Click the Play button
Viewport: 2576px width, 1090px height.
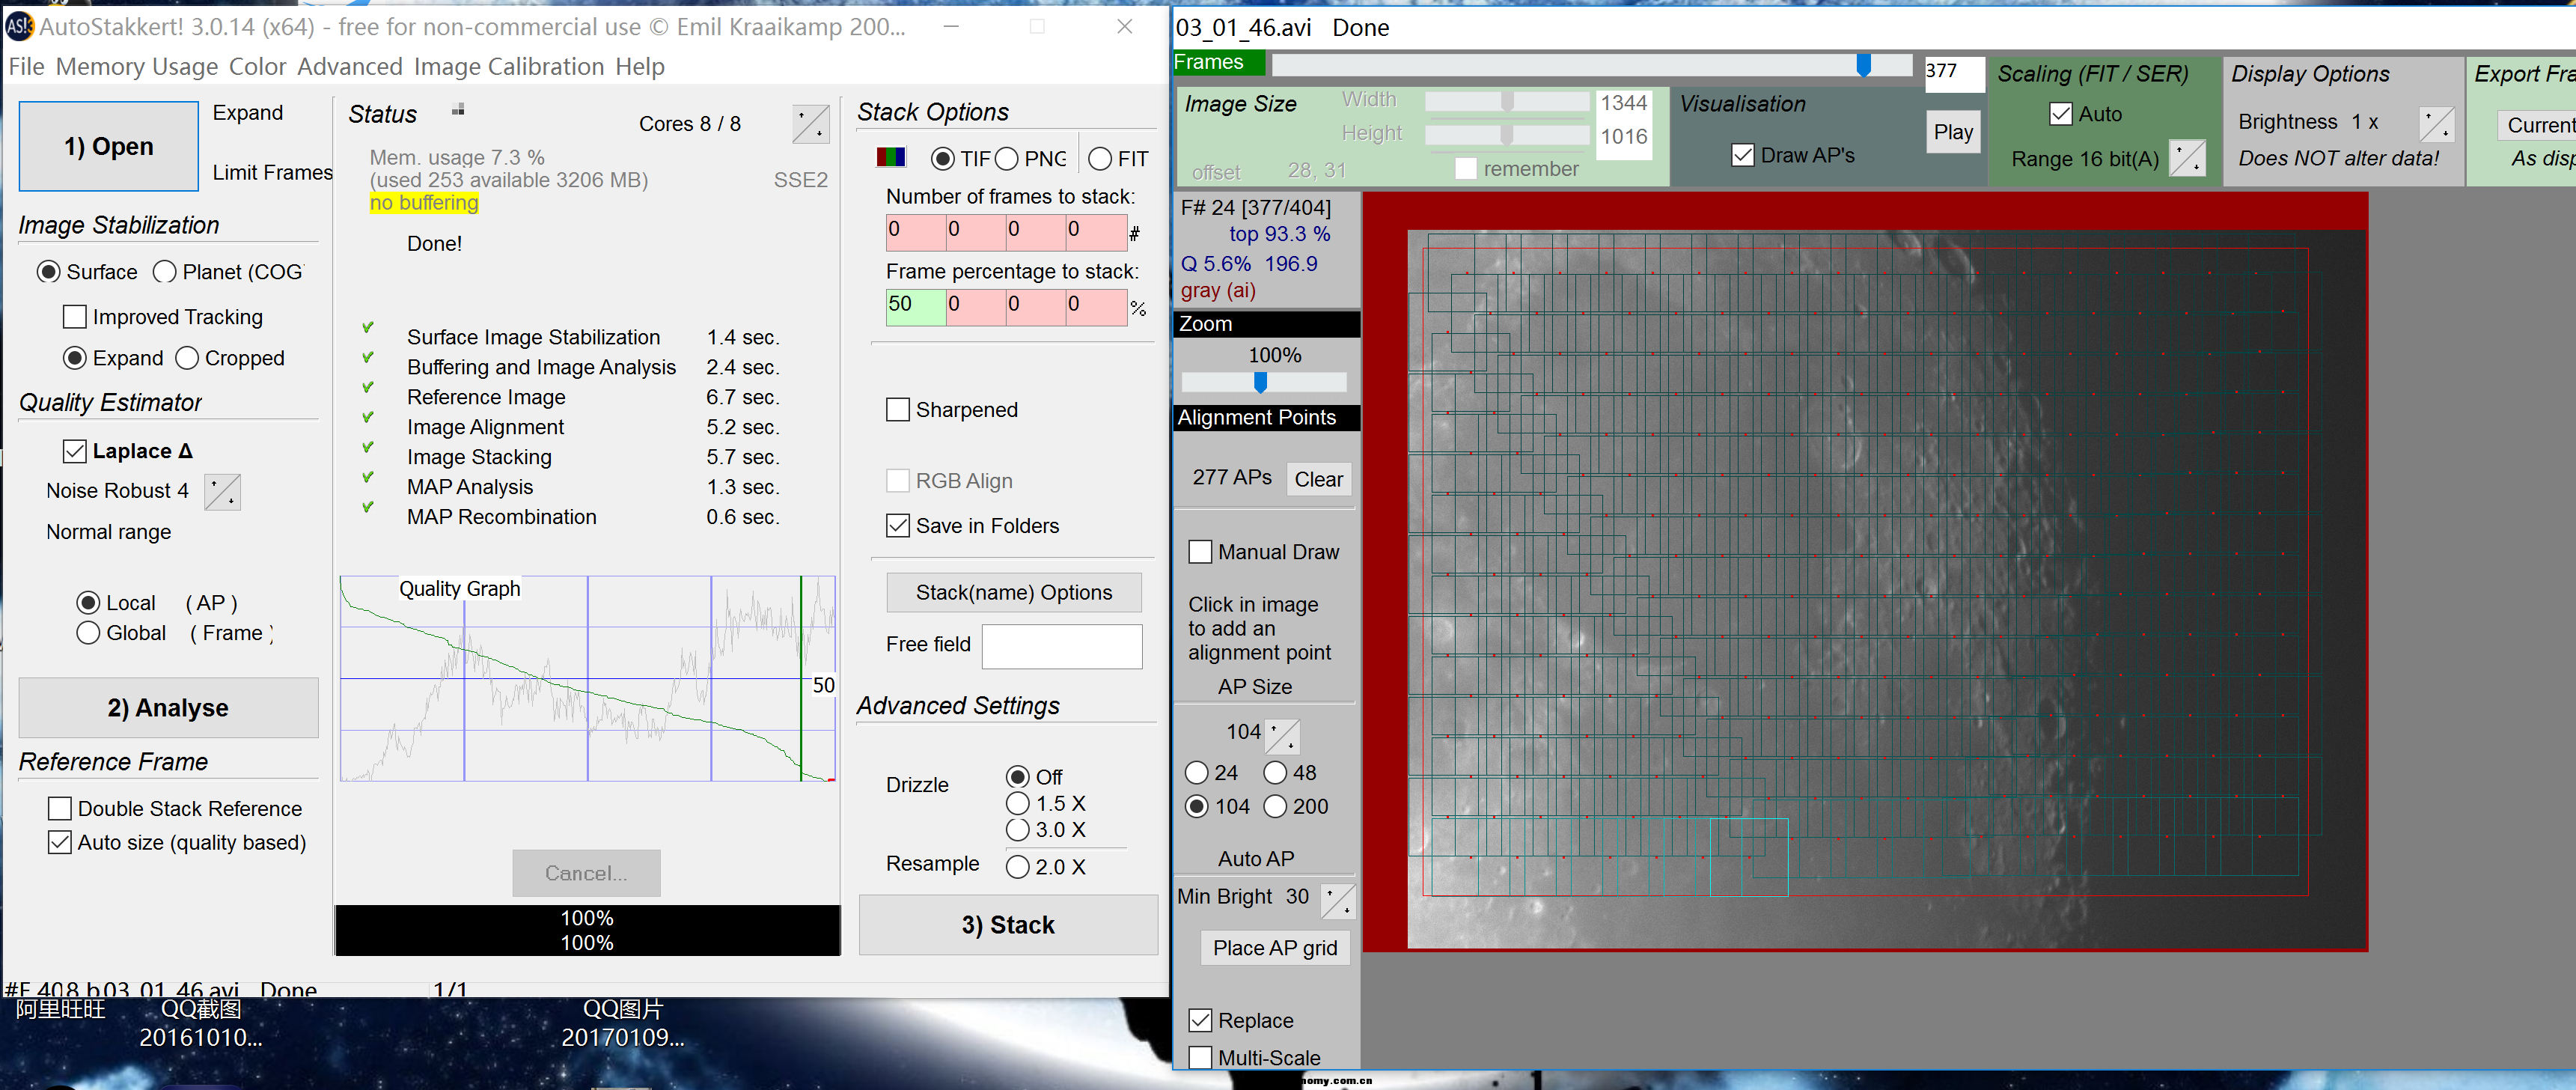(1953, 132)
